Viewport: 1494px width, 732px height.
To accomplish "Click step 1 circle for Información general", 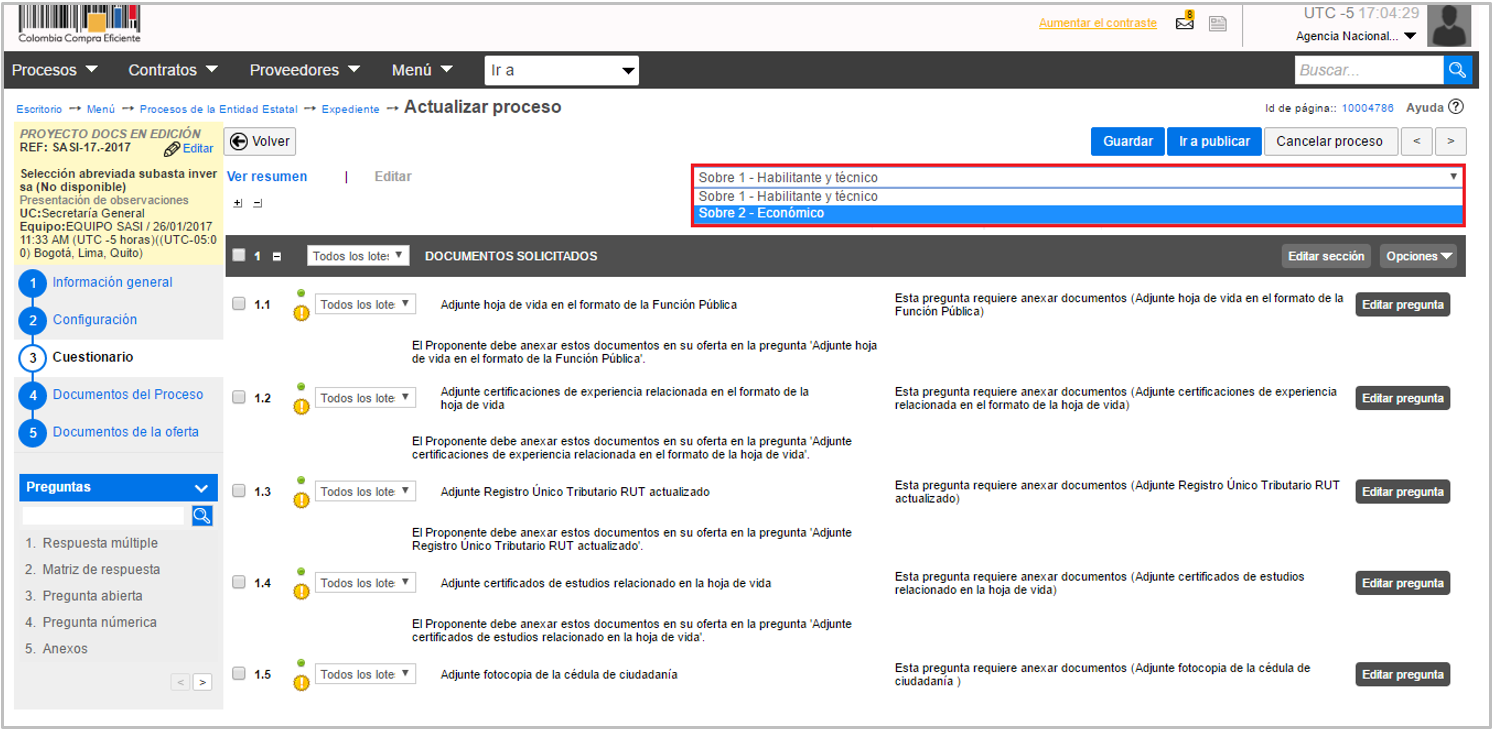I will pos(33,284).
